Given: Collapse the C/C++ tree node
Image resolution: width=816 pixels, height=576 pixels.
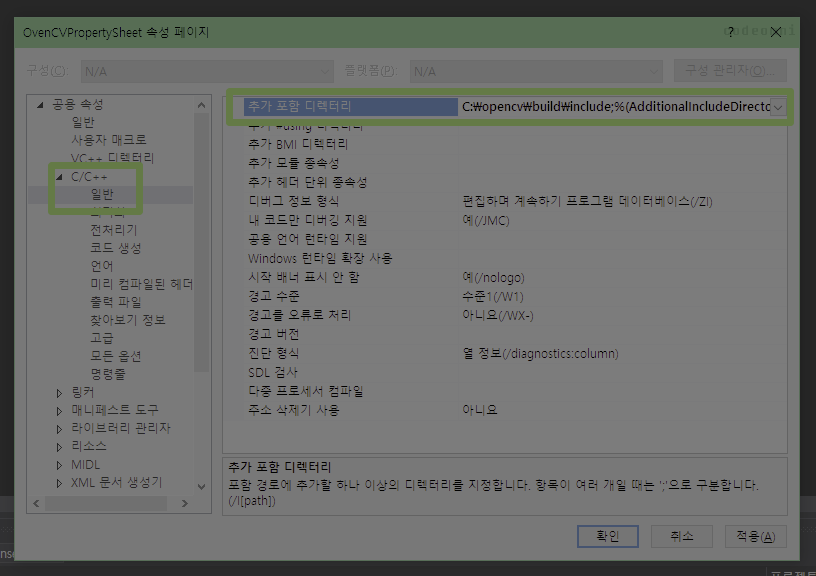Looking at the screenshot, I should click(x=59, y=177).
